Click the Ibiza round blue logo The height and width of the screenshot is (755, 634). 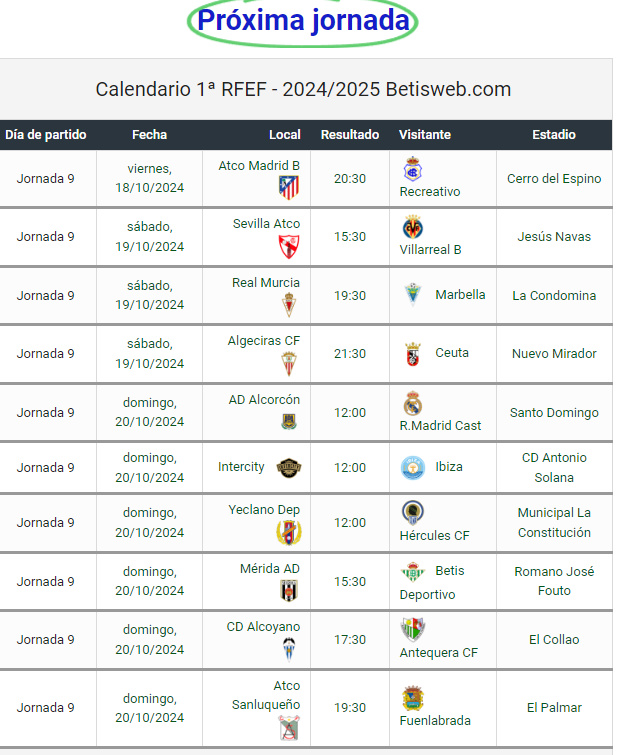click(413, 468)
